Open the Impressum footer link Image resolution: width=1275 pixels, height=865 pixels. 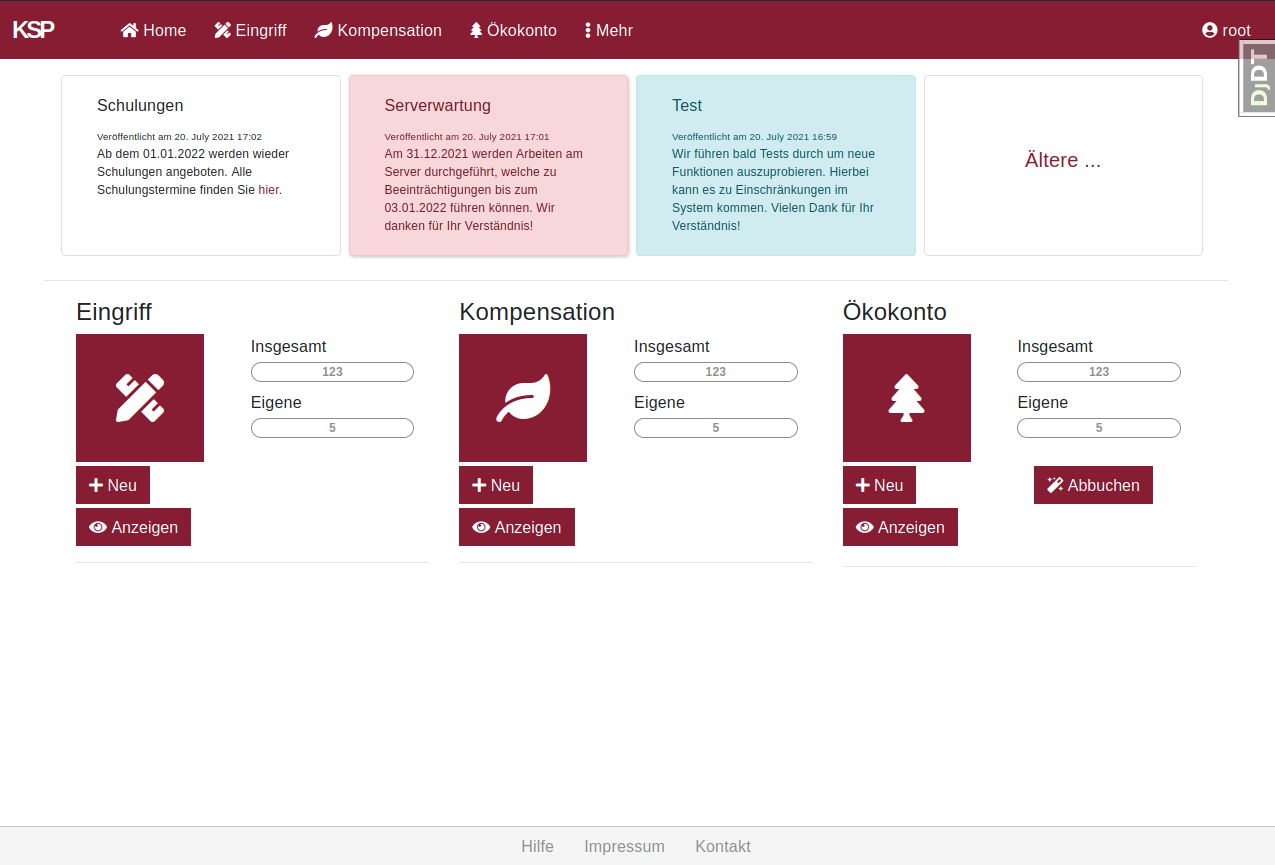(624, 846)
